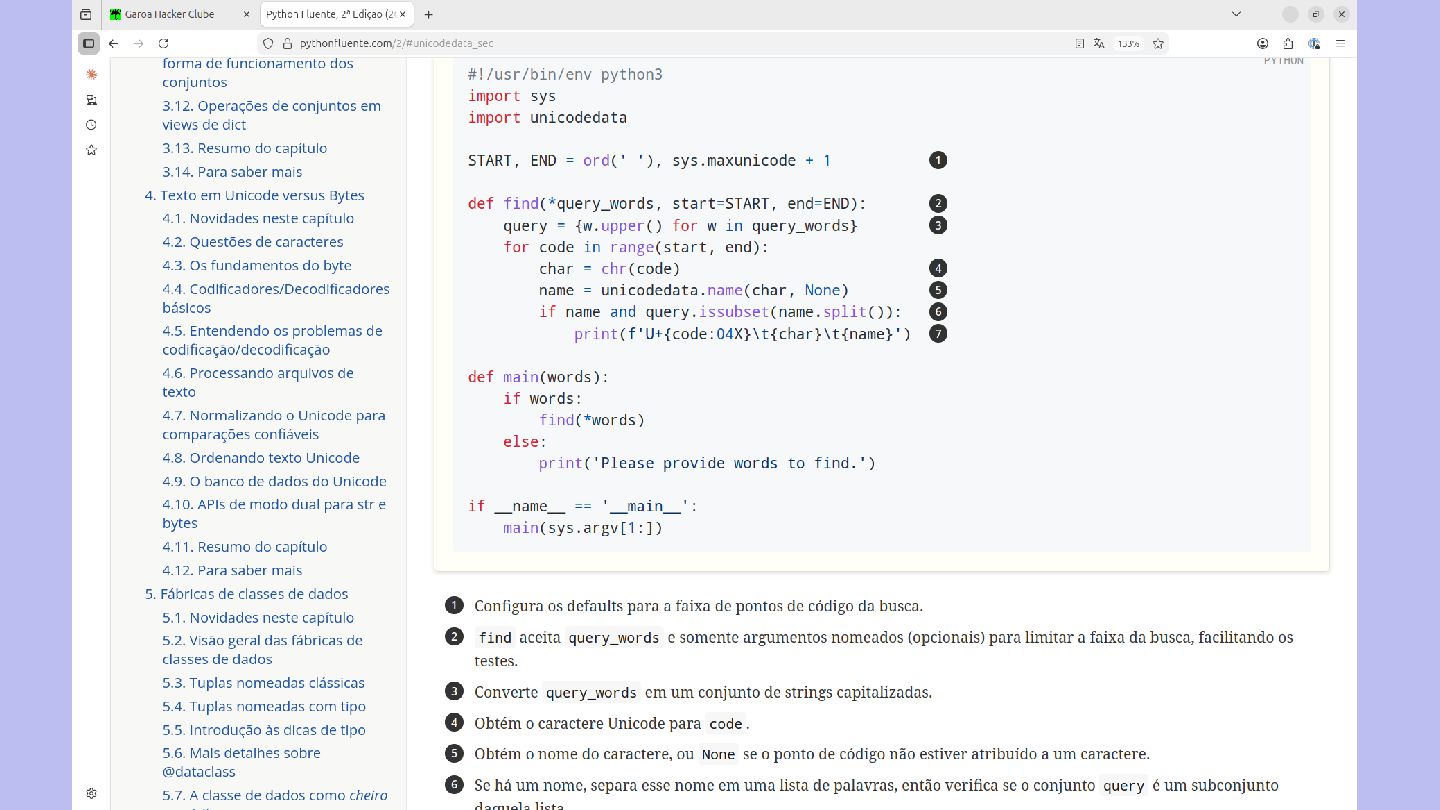Screen dimensions: 1440x810
Task: Toggle the browser sidebar button
Action: (x=89, y=43)
